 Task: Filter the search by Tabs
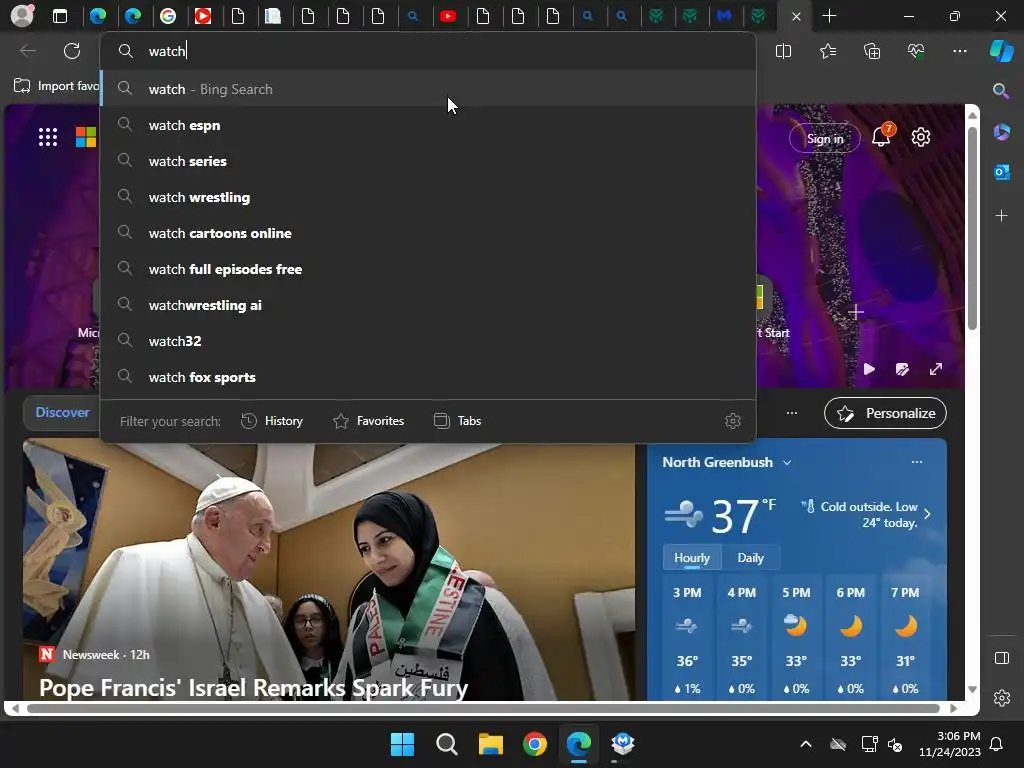[457, 421]
